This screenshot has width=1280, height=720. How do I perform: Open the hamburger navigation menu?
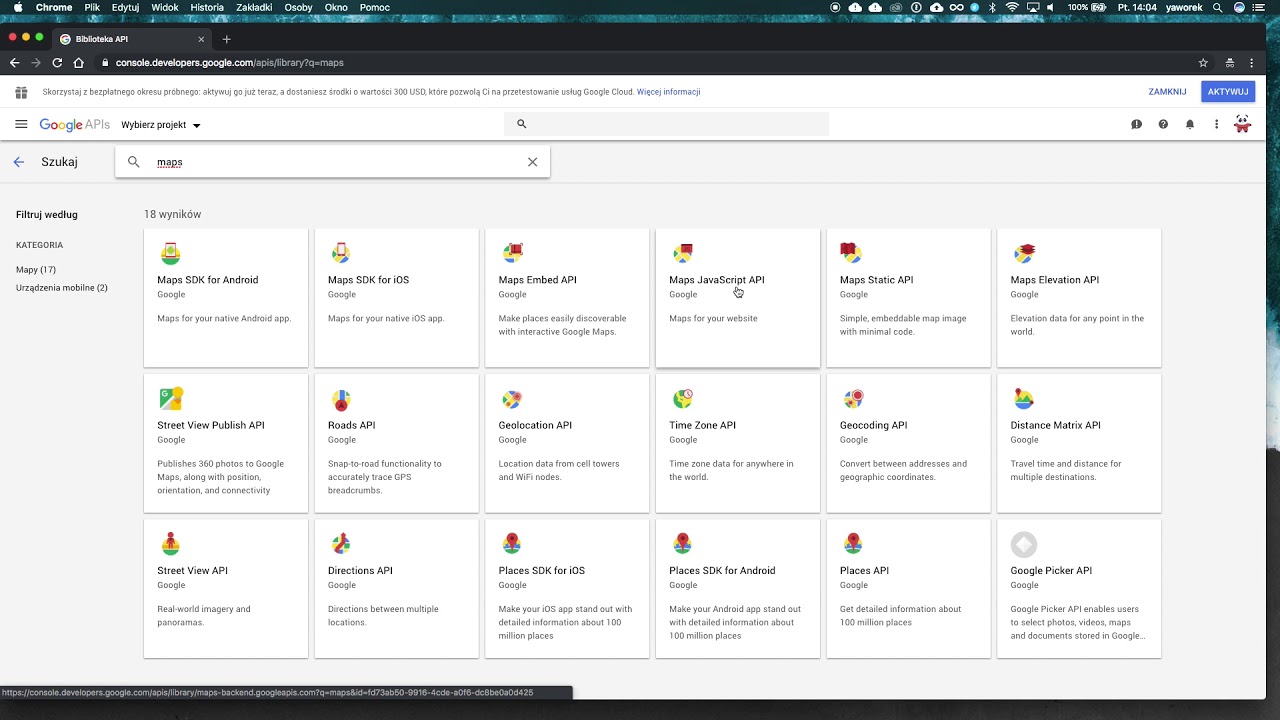click(x=21, y=124)
